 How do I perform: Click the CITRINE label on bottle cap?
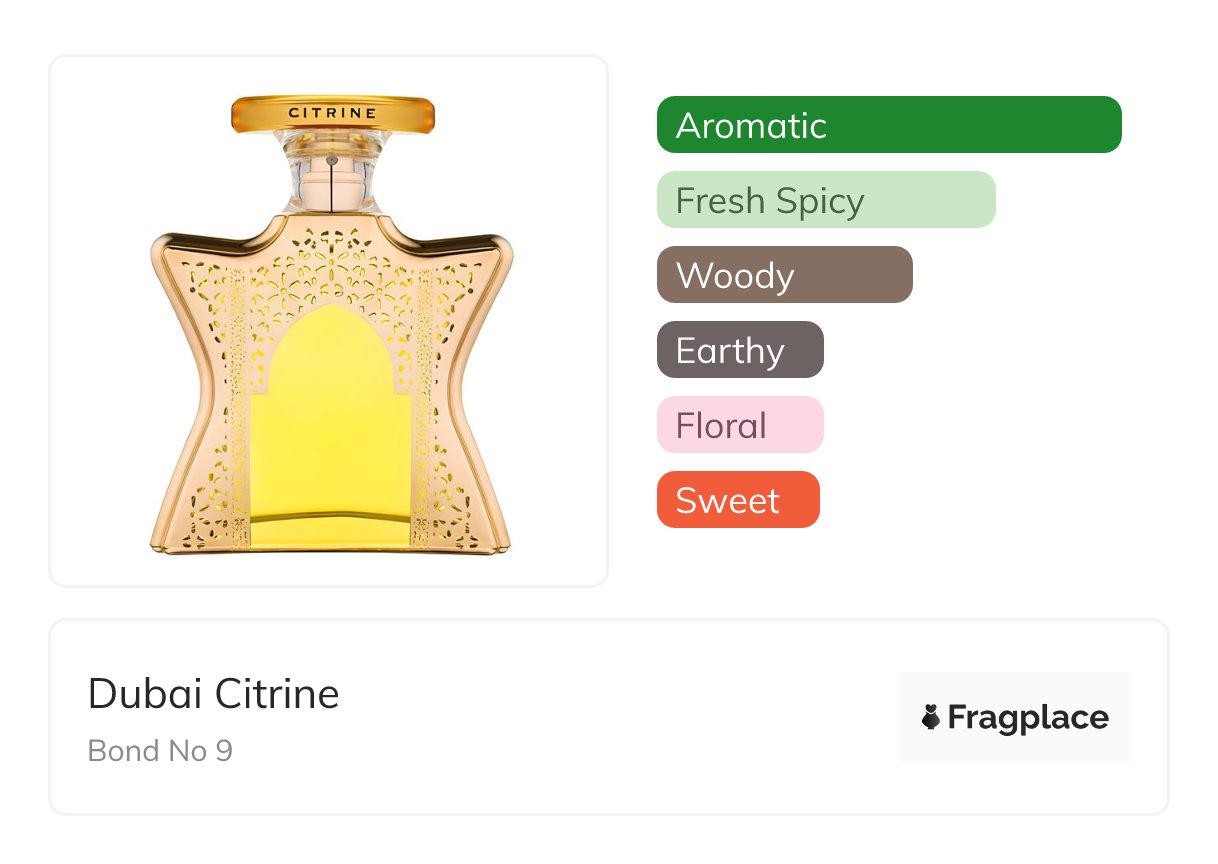coord(332,113)
